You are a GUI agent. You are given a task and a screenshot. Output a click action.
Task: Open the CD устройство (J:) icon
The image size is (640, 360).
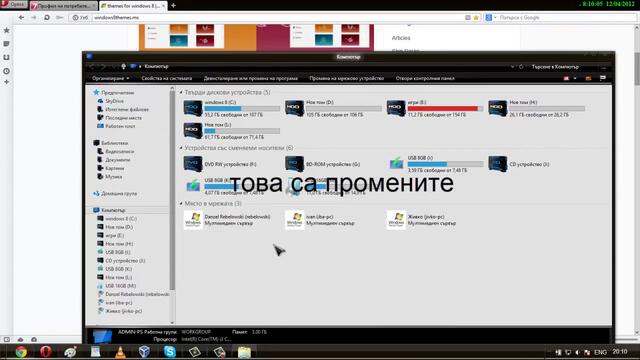[x=498, y=164]
